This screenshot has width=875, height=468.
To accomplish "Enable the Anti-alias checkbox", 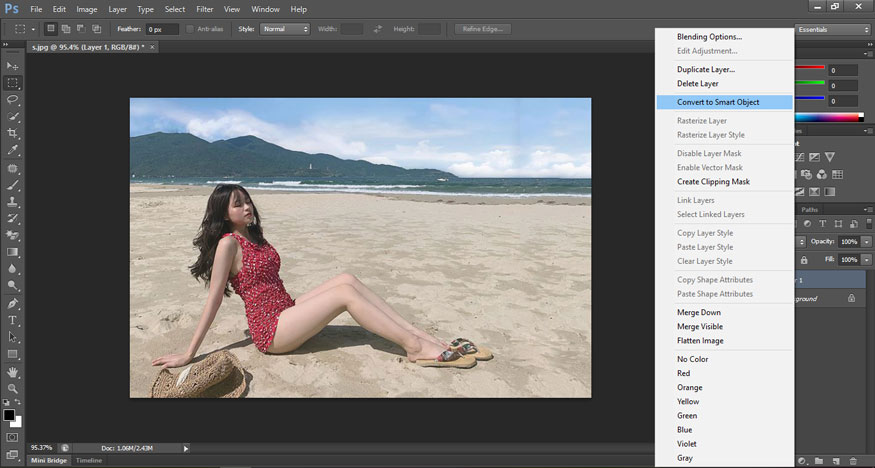I will pos(191,29).
